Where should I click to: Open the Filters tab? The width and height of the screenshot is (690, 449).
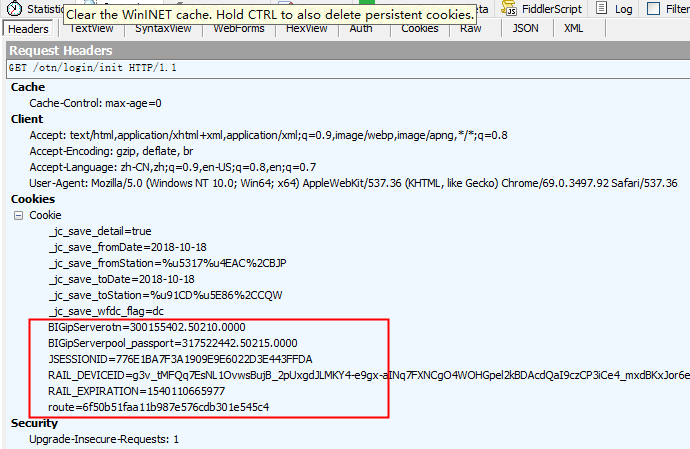(x=668, y=9)
